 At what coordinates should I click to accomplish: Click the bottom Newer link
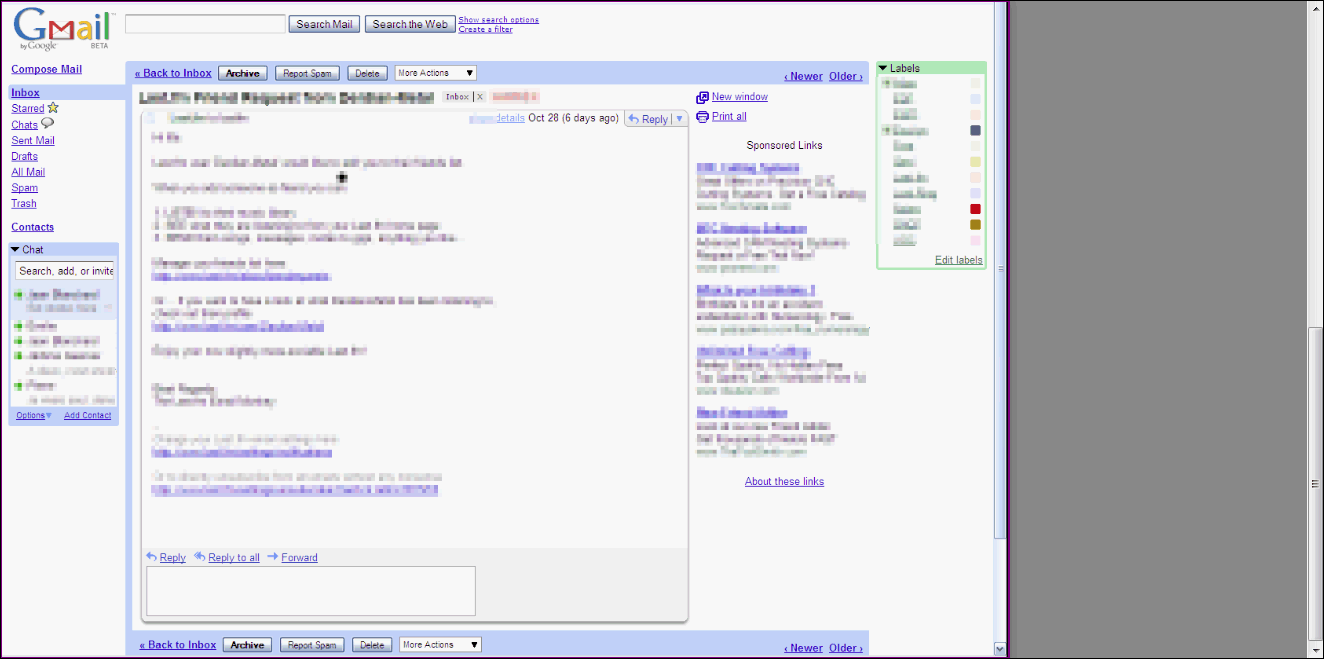coord(803,648)
